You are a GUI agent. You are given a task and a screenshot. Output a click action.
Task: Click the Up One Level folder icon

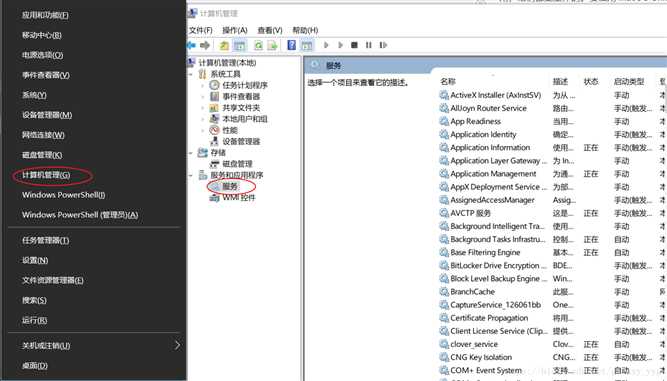pyautogui.click(x=224, y=45)
